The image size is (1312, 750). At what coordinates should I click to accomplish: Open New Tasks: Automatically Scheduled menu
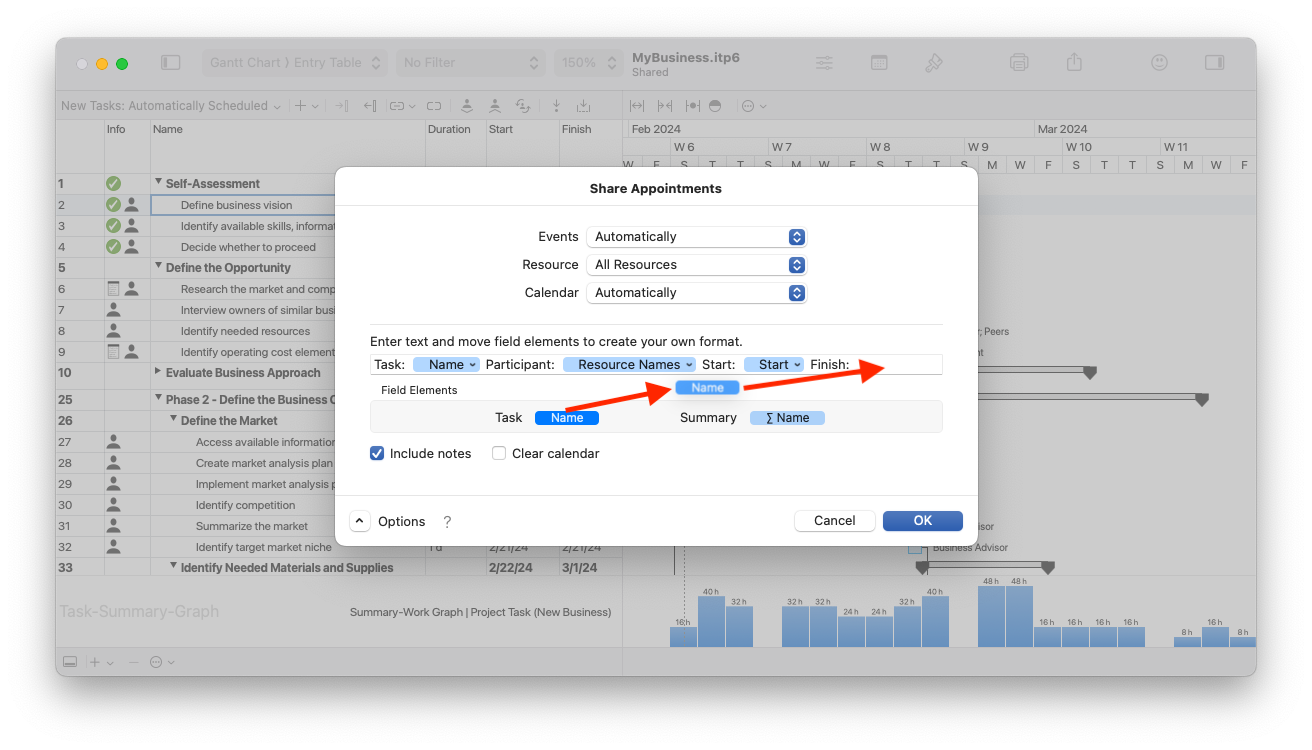point(171,105)
